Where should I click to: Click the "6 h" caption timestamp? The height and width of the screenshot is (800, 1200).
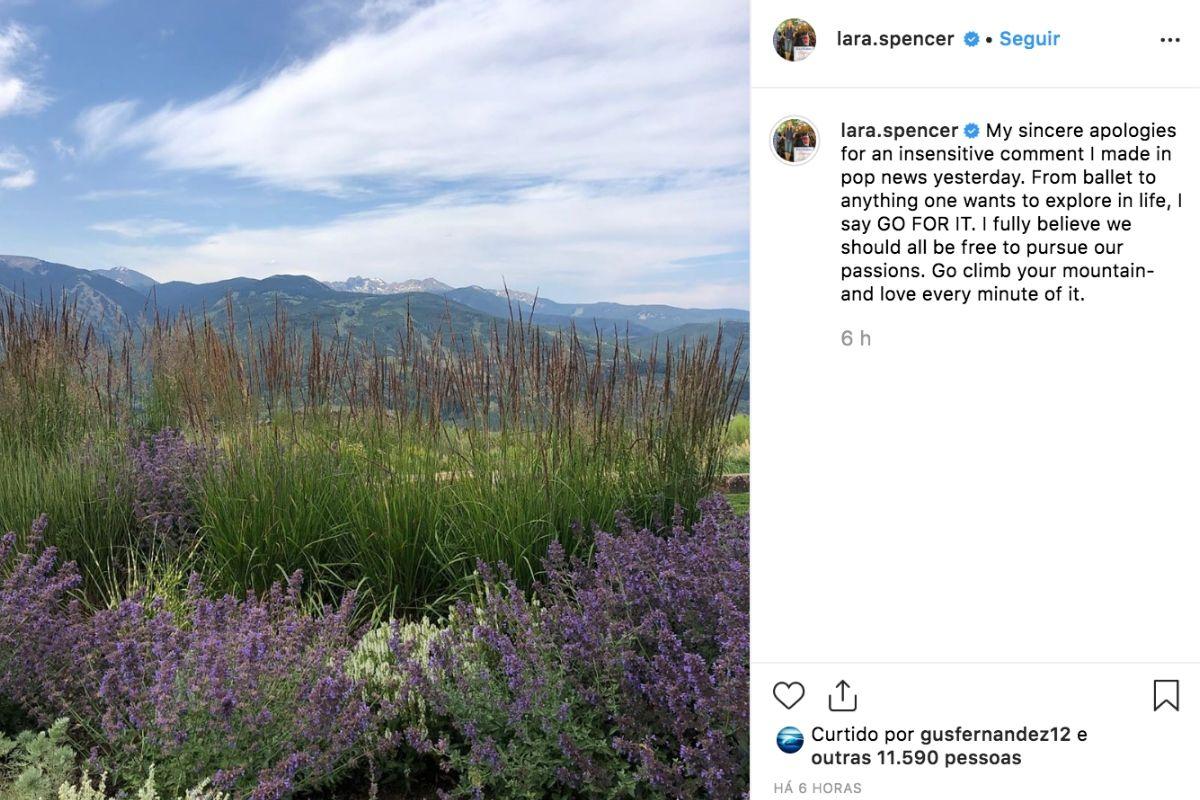(855, 339)
